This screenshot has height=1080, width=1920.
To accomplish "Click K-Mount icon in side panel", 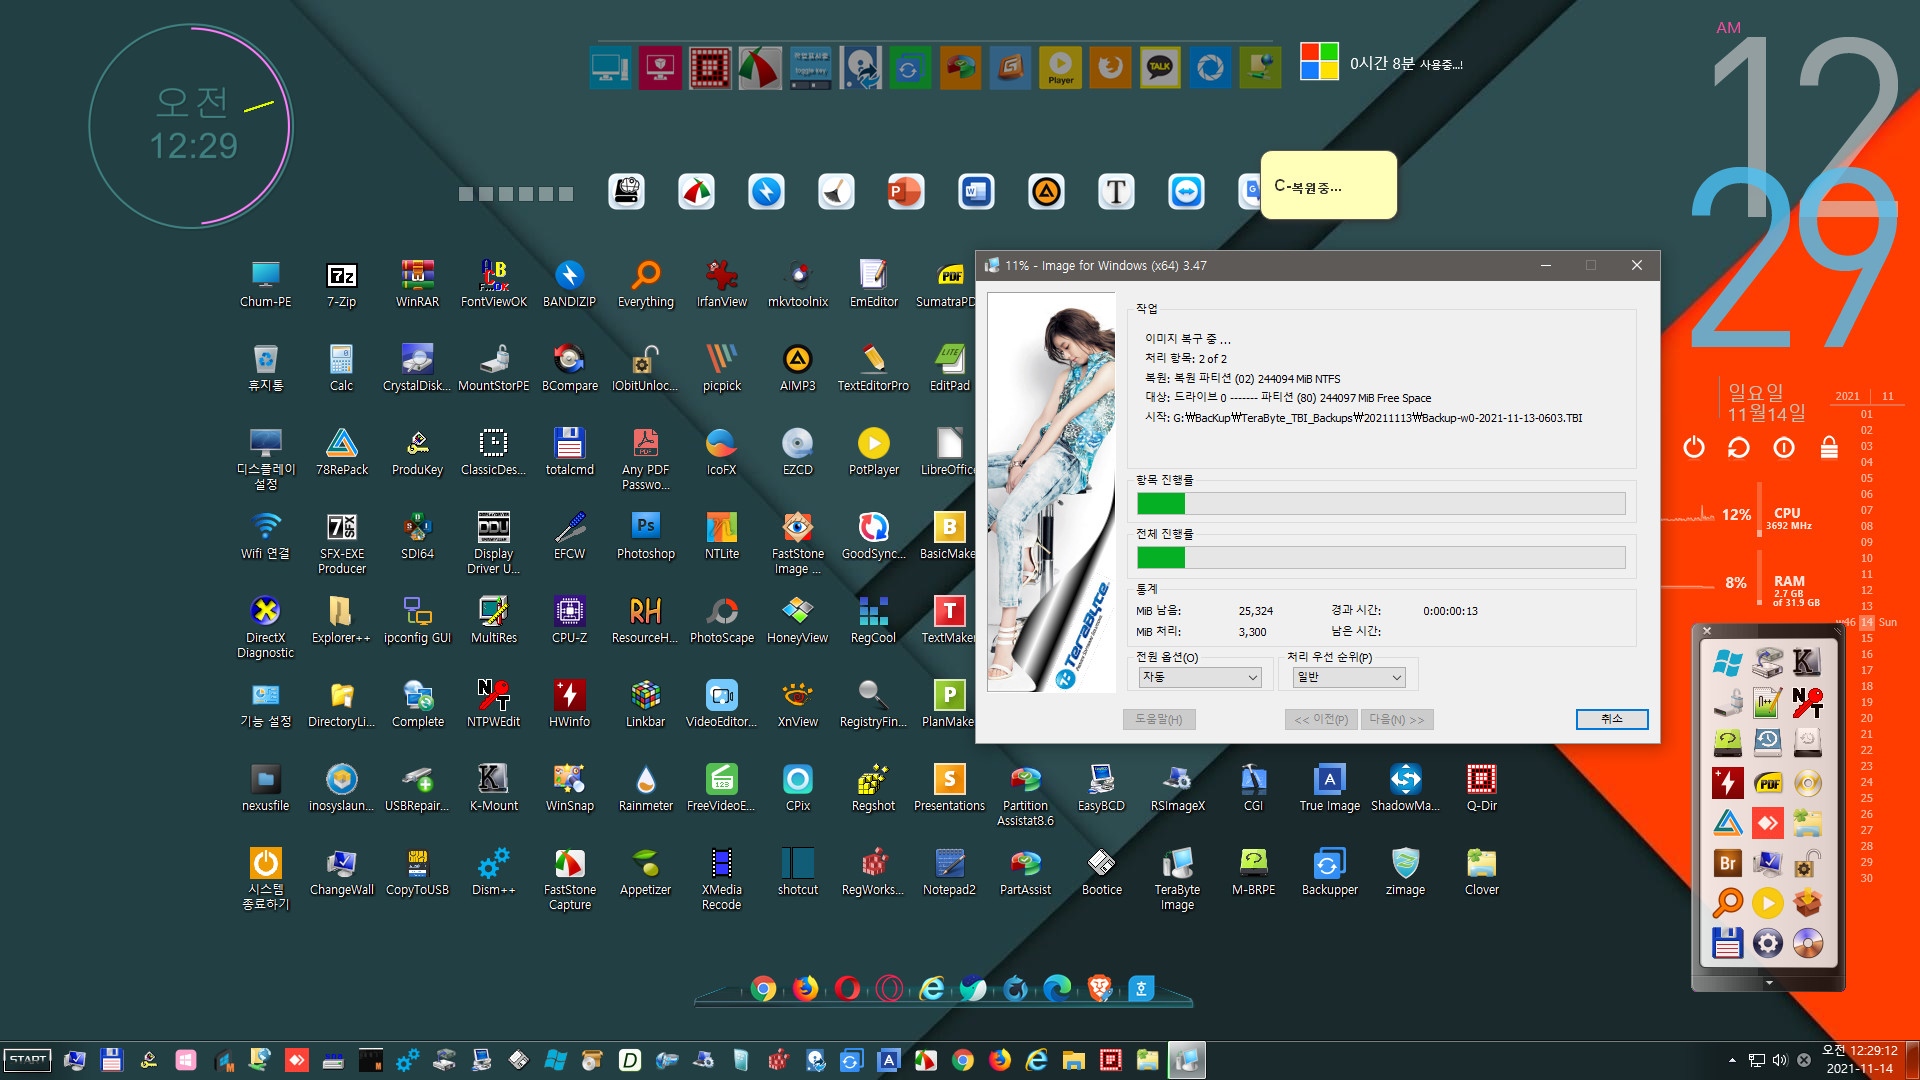I will click(x=1807, y=662).
